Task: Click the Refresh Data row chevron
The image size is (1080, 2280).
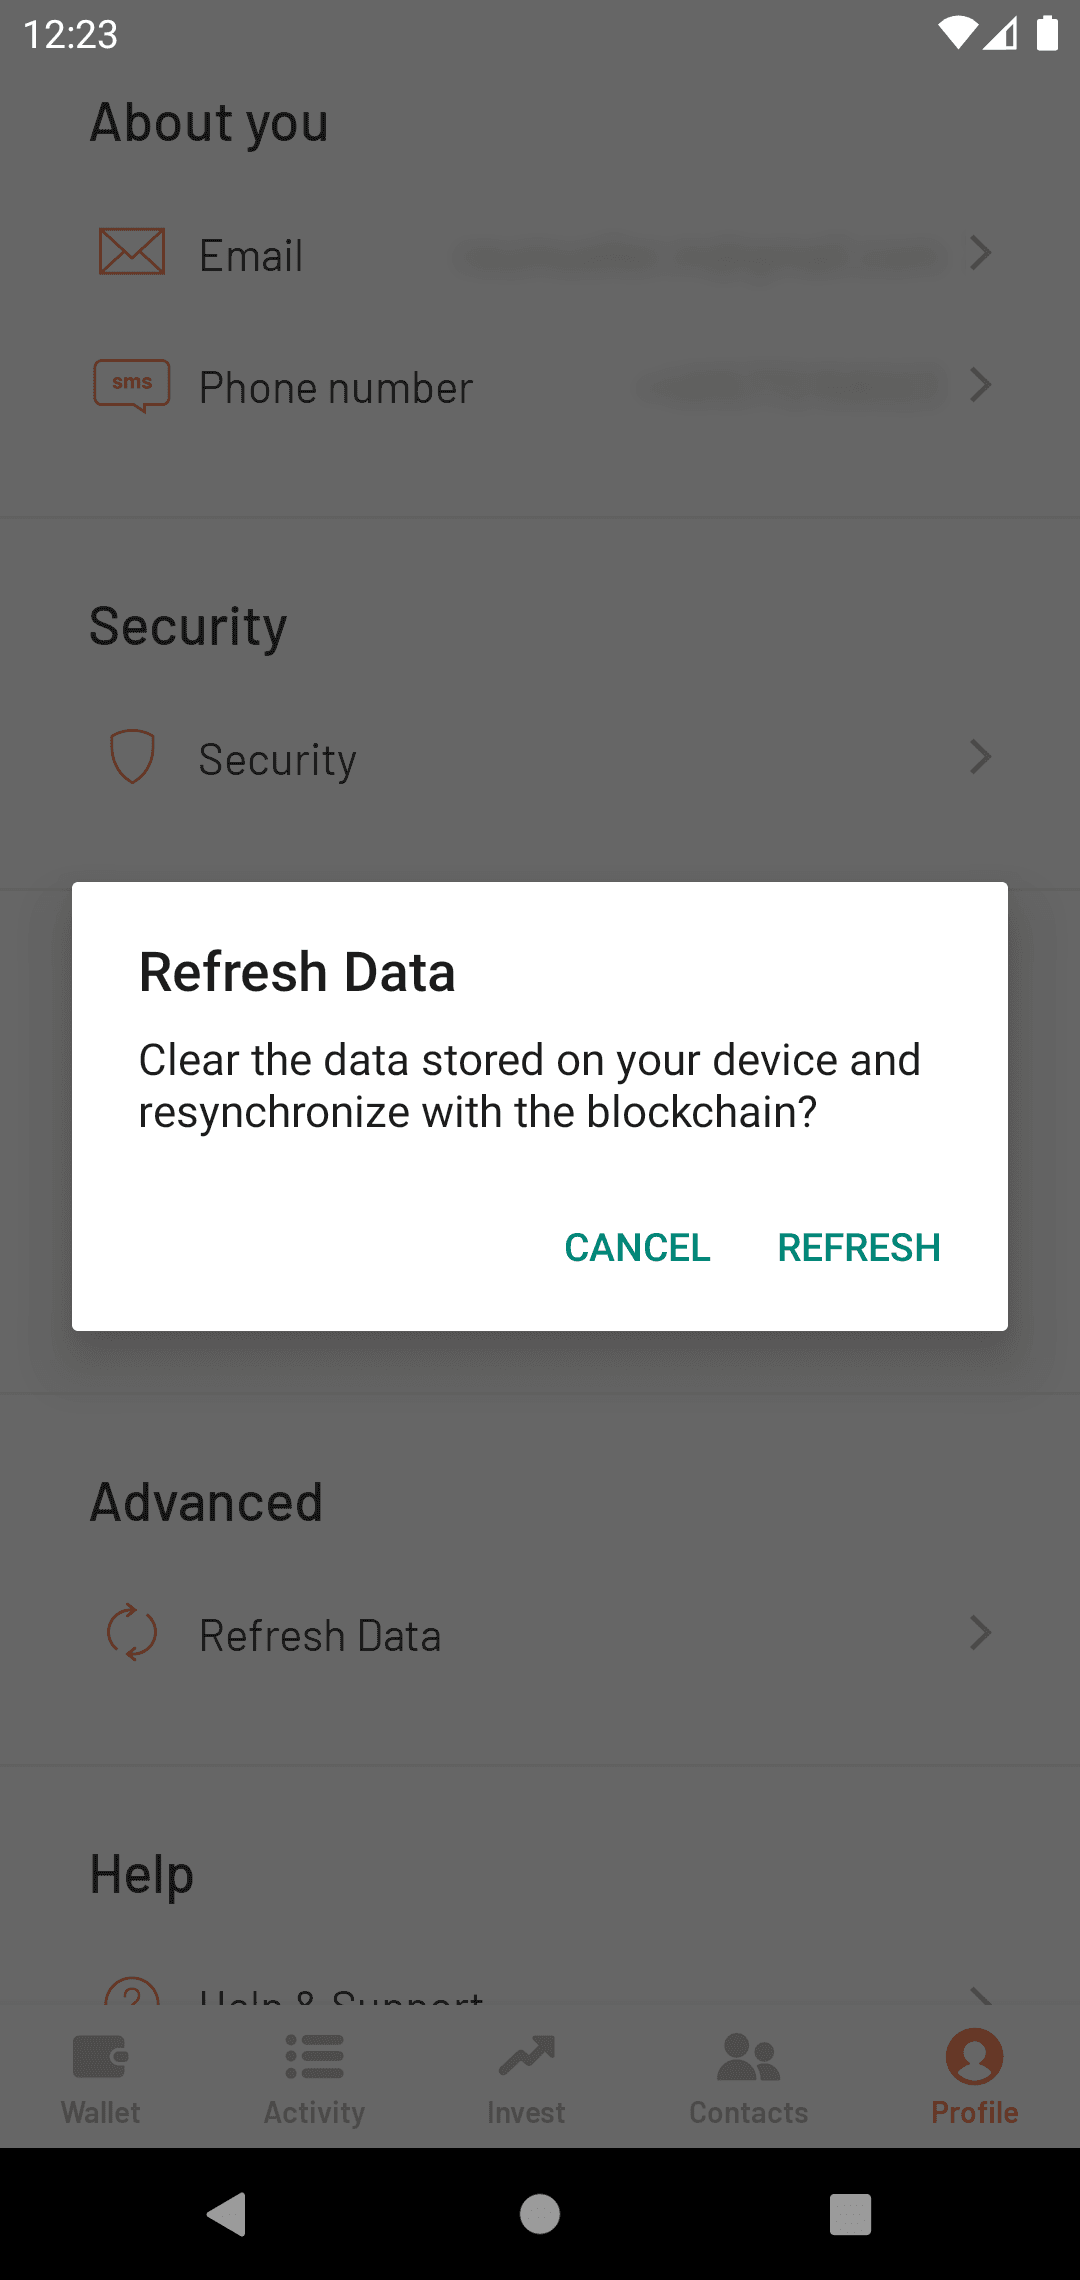Action: tap(981, 1633)
